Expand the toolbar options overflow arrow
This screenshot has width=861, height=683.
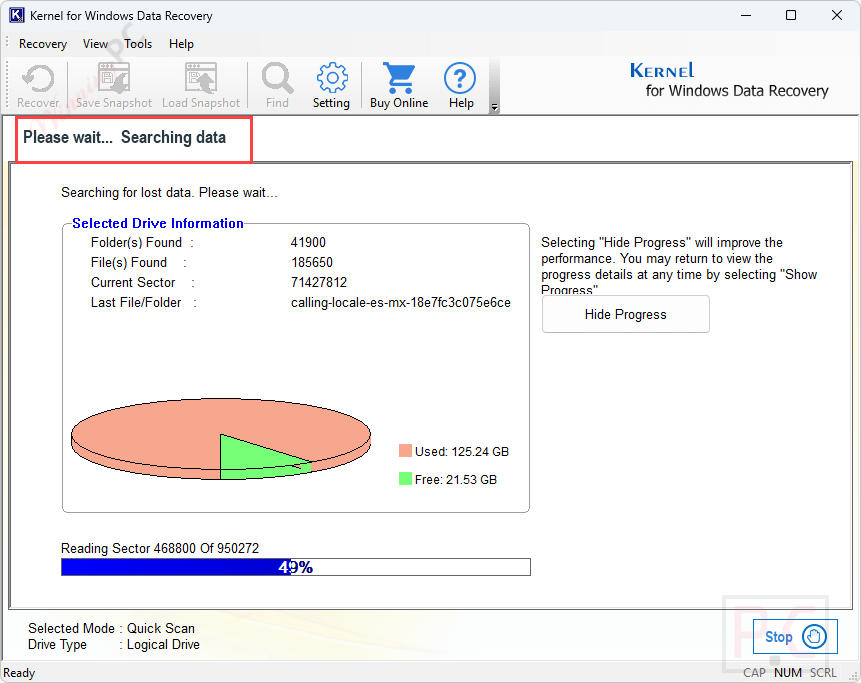[494, 107]
